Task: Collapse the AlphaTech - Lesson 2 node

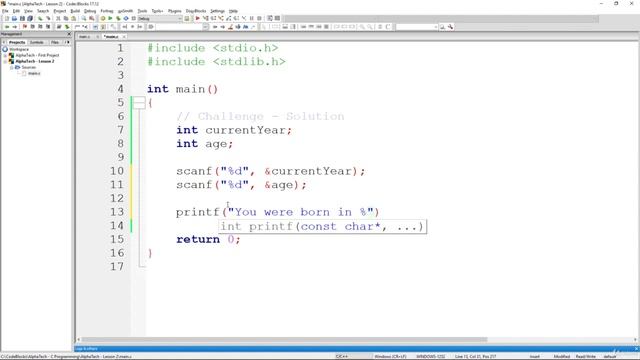Action: (5, 61)
